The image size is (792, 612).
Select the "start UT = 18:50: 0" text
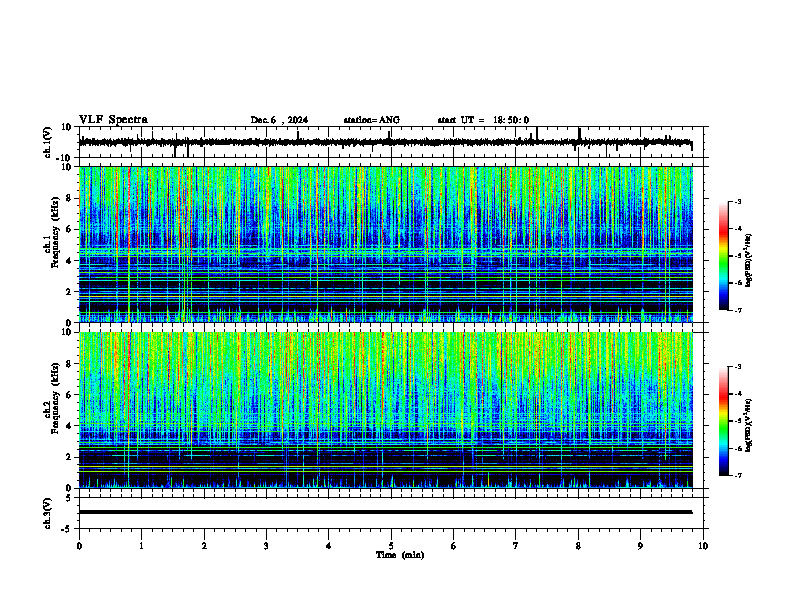coord(483,120)
